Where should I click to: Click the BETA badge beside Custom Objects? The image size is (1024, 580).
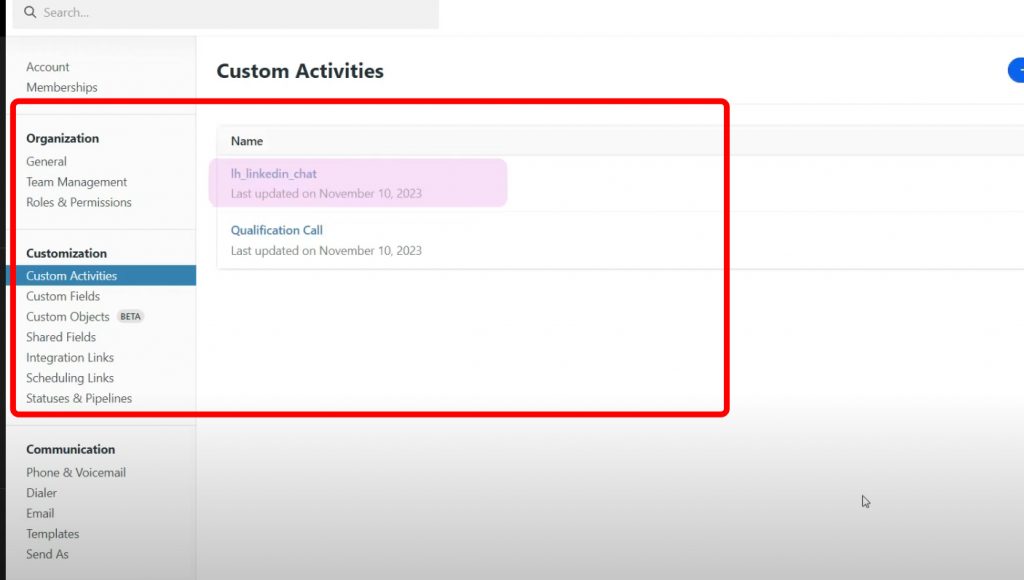[129, 316]
